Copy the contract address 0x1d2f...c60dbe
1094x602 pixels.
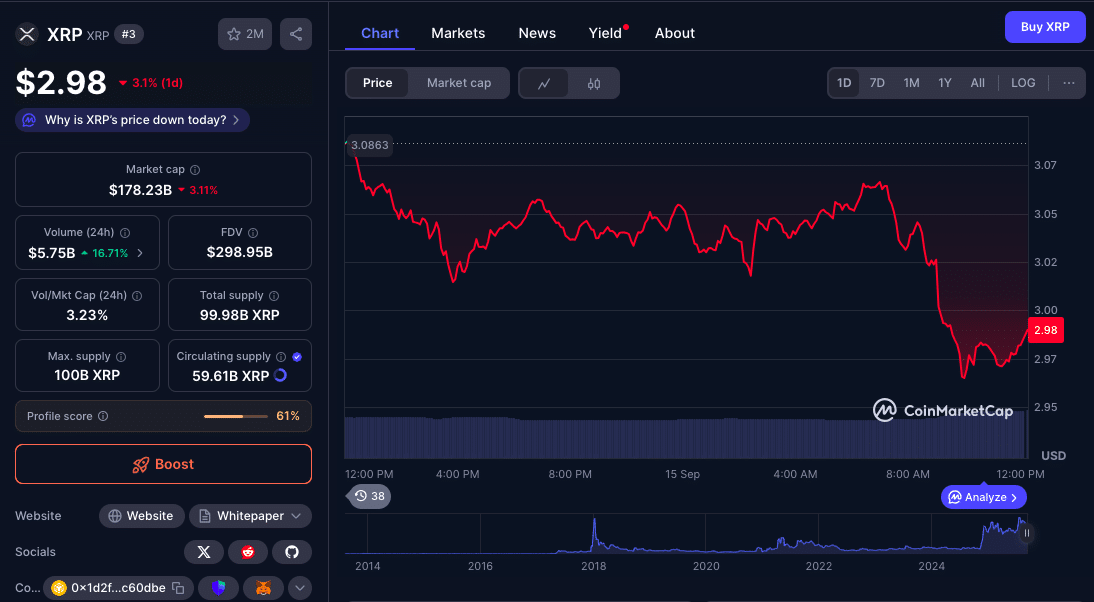179,588
